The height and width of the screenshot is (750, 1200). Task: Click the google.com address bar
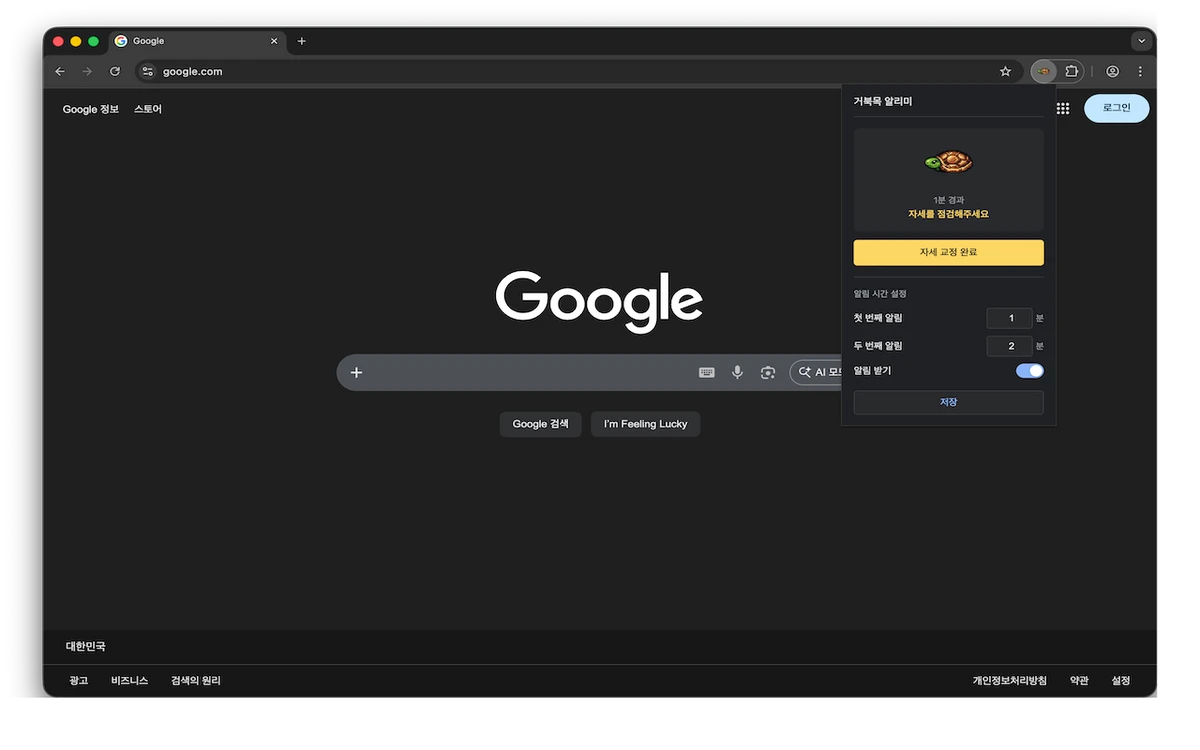(x=578, y=72)
